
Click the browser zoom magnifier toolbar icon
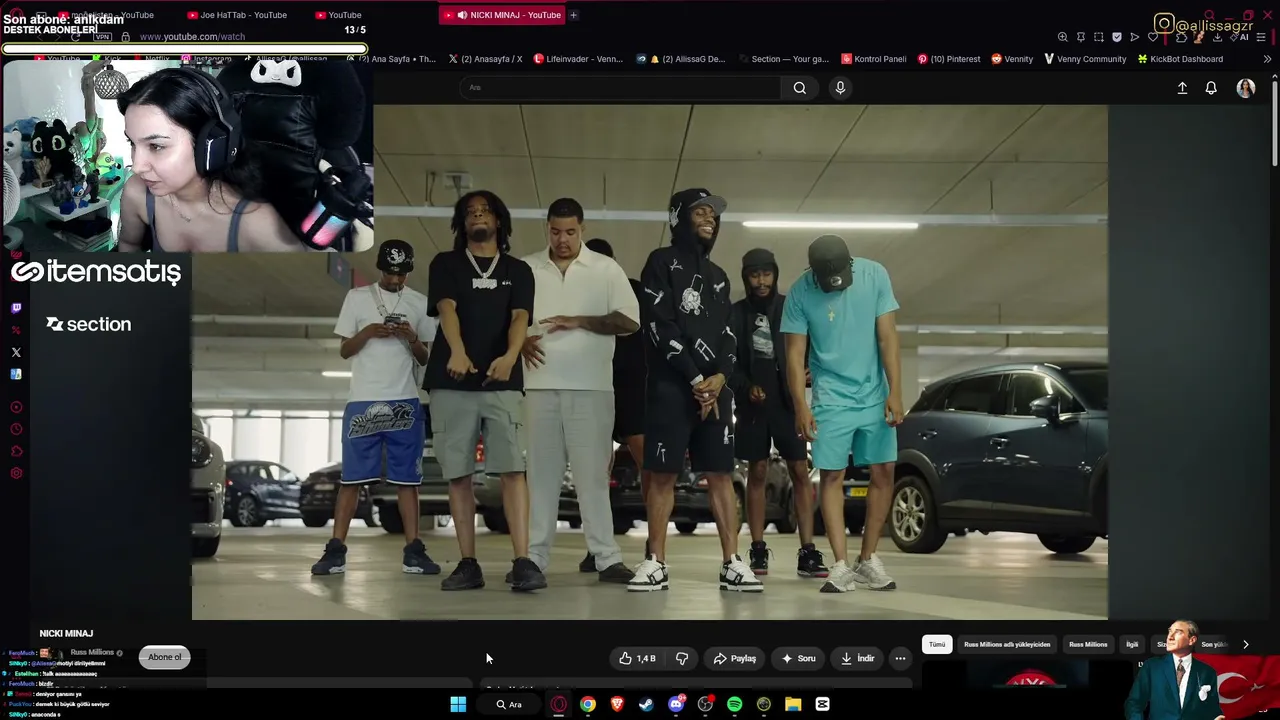click(1062, 37)
